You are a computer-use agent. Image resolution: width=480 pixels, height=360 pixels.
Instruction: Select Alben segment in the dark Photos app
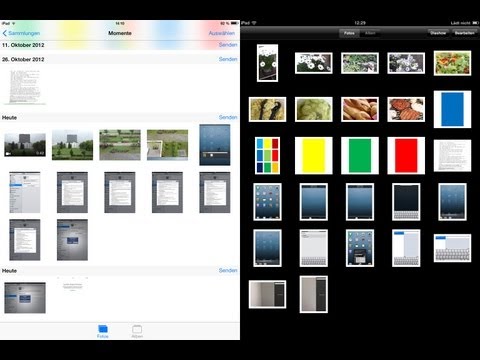point(370,33)
